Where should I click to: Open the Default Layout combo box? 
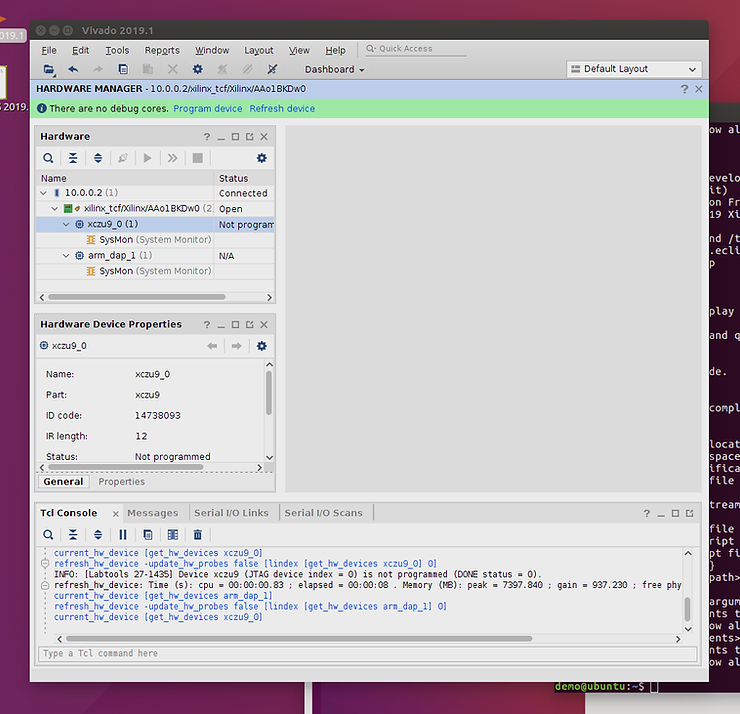(634, 69)
